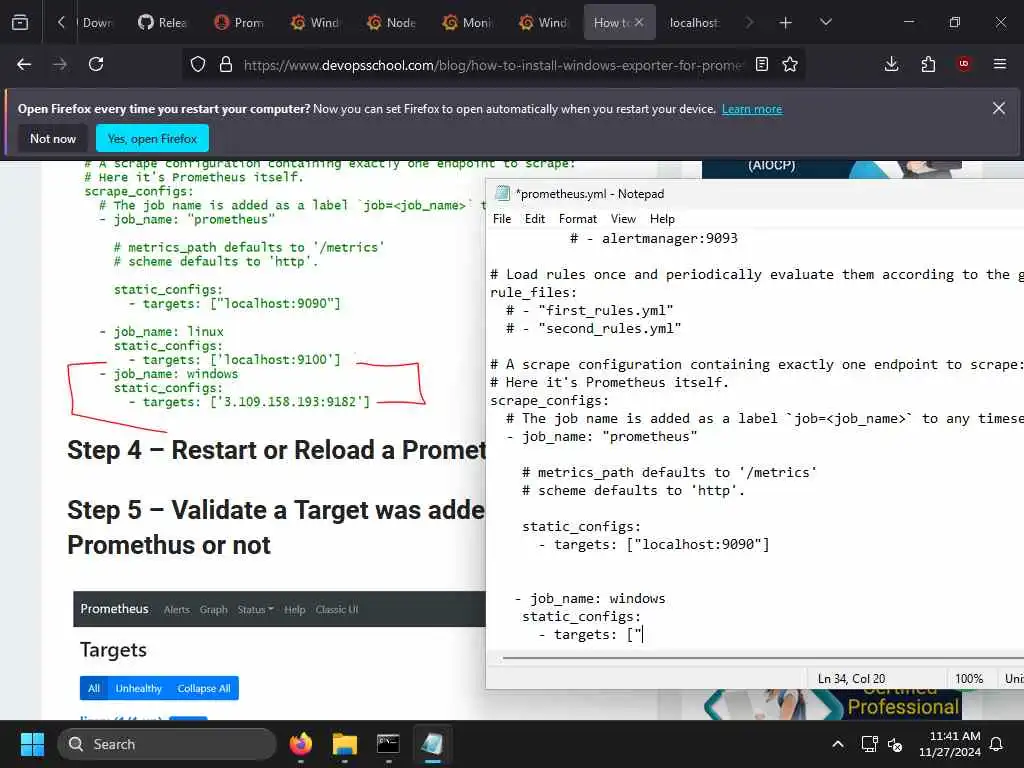Open the Notepad Edit menu
The height and width of the screenshot is (768, 1024).
point(535,219)
